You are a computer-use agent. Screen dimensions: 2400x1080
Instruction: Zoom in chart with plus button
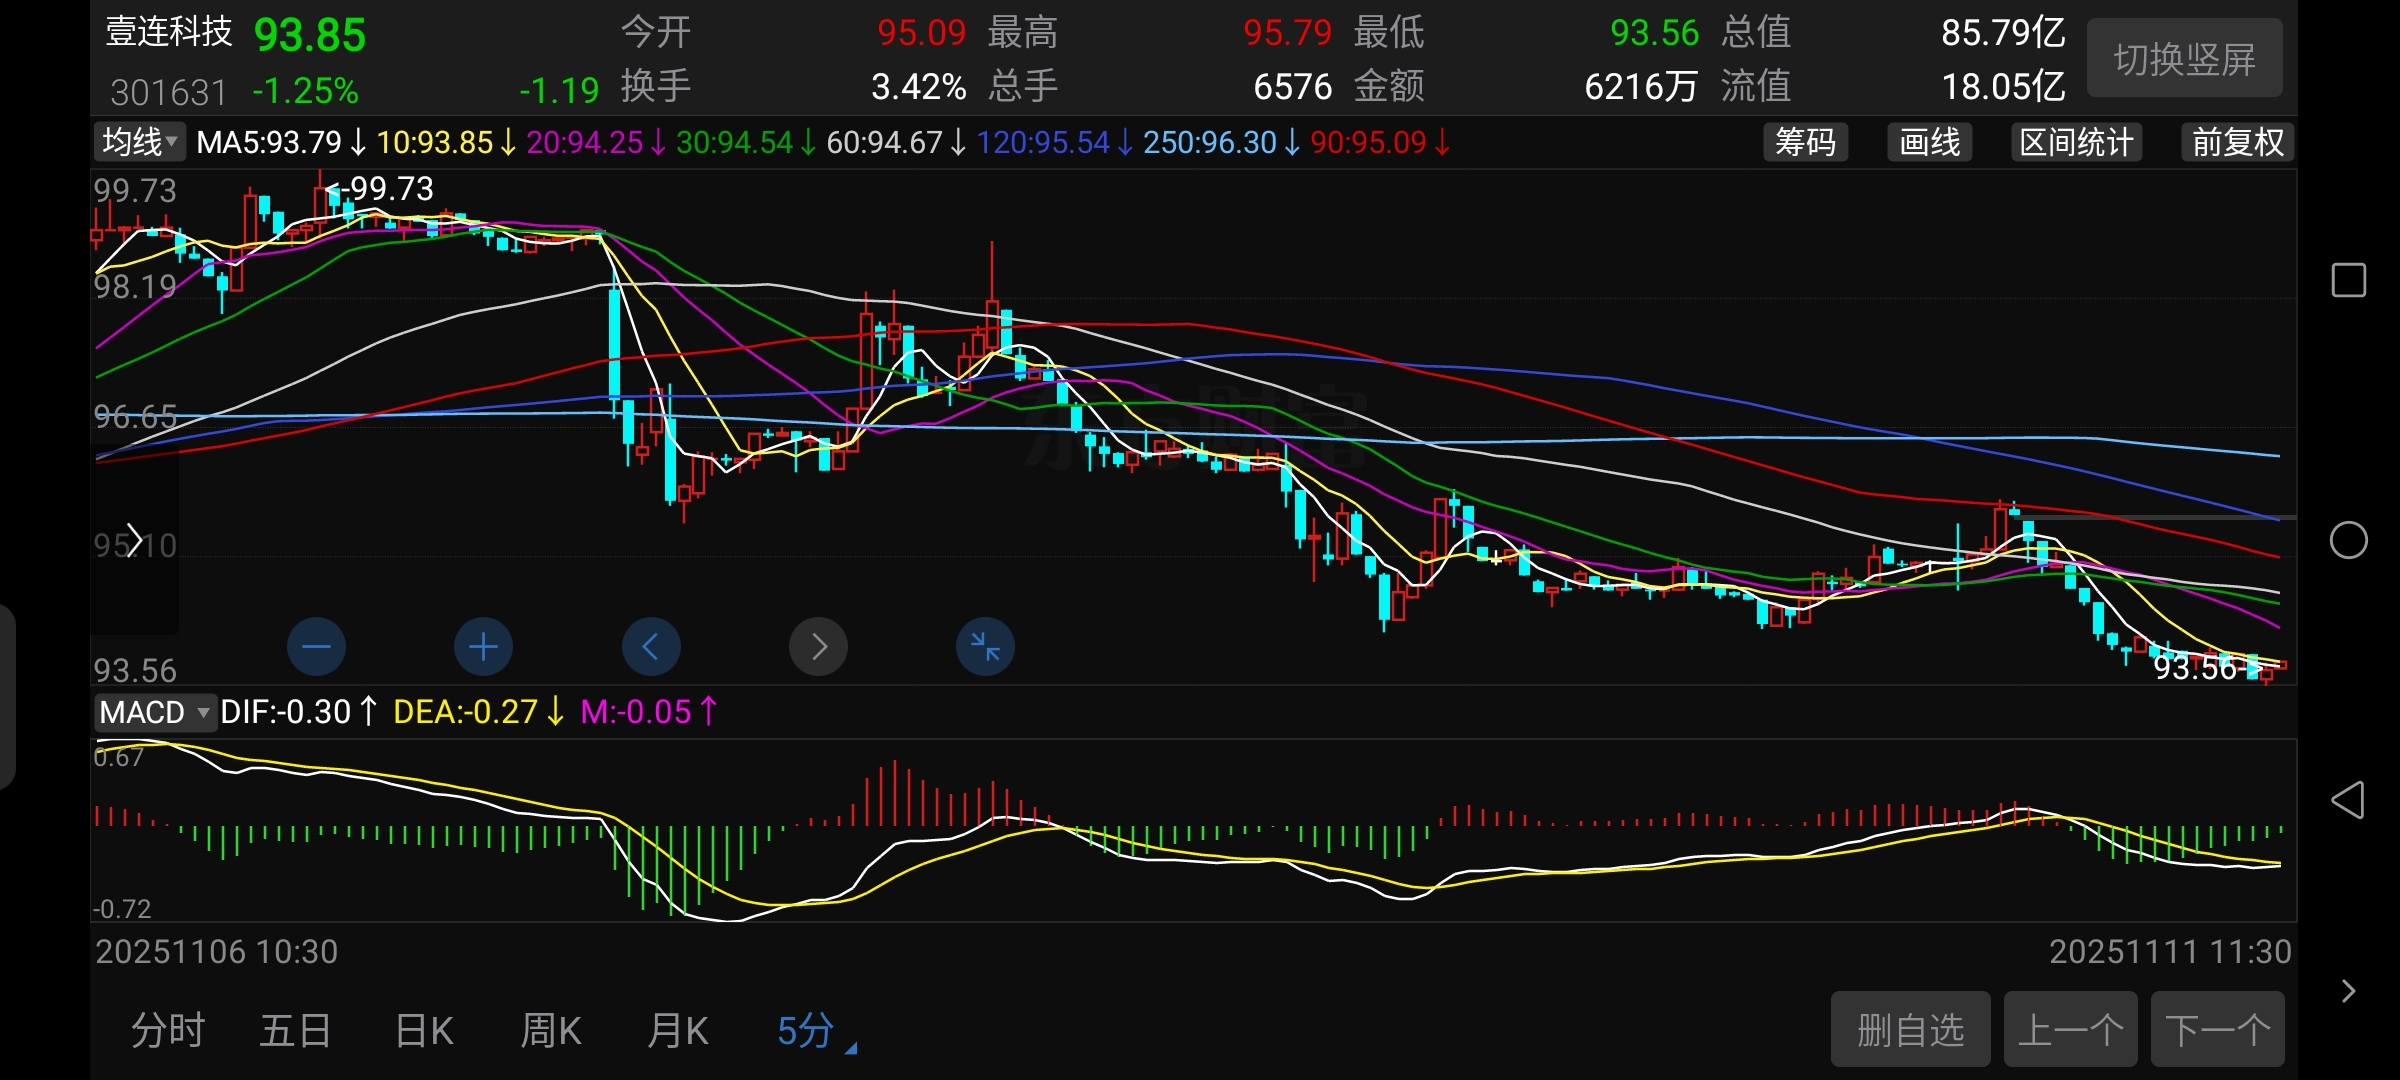click(483, 647)
